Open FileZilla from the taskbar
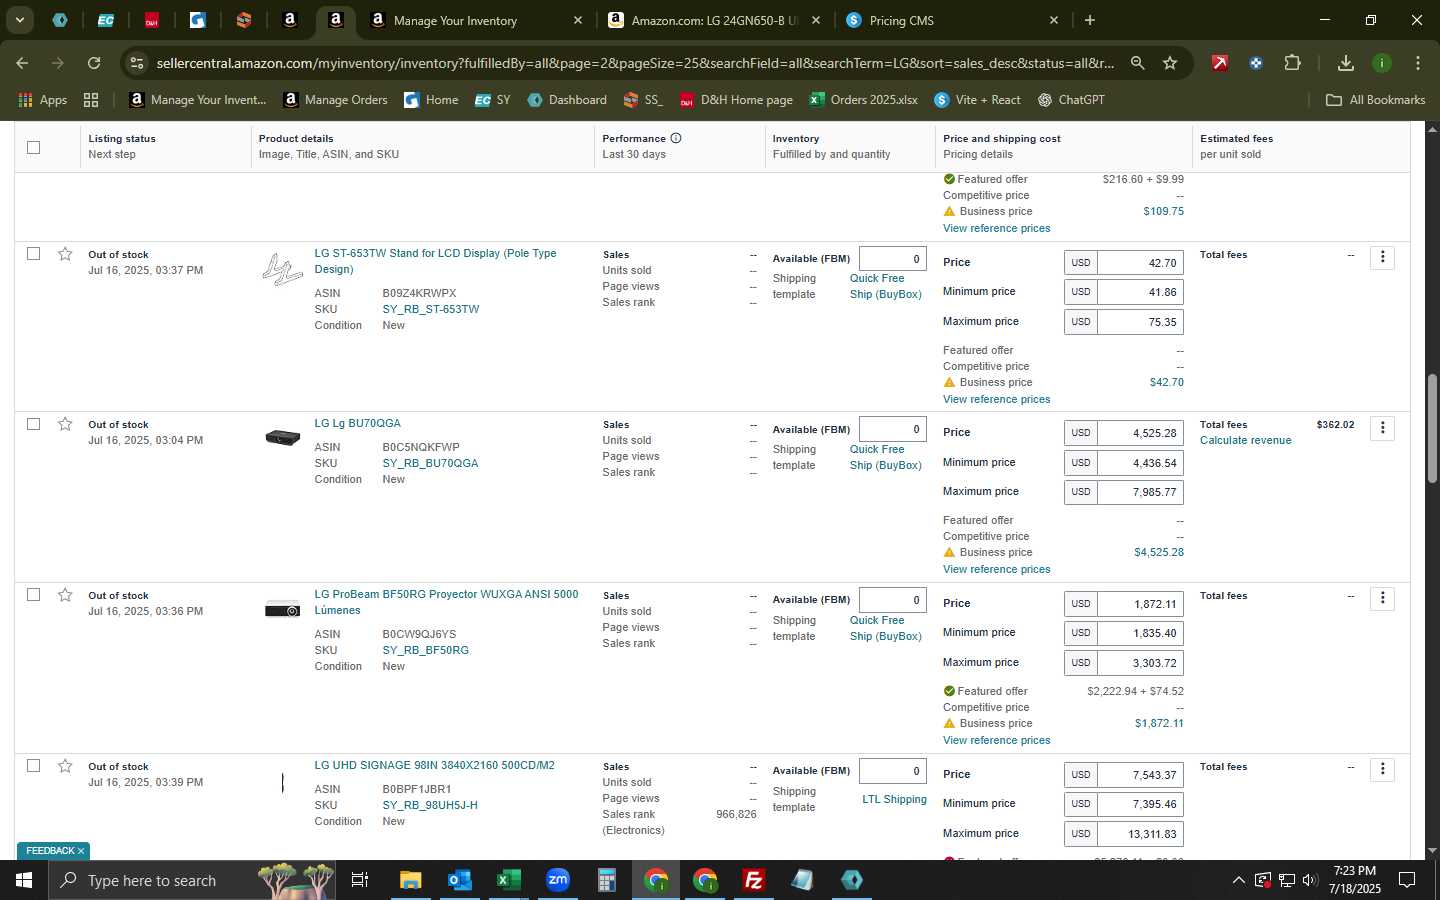This screenshot has width=1440, height=900. pyautogui.click(x=754, y=880)
